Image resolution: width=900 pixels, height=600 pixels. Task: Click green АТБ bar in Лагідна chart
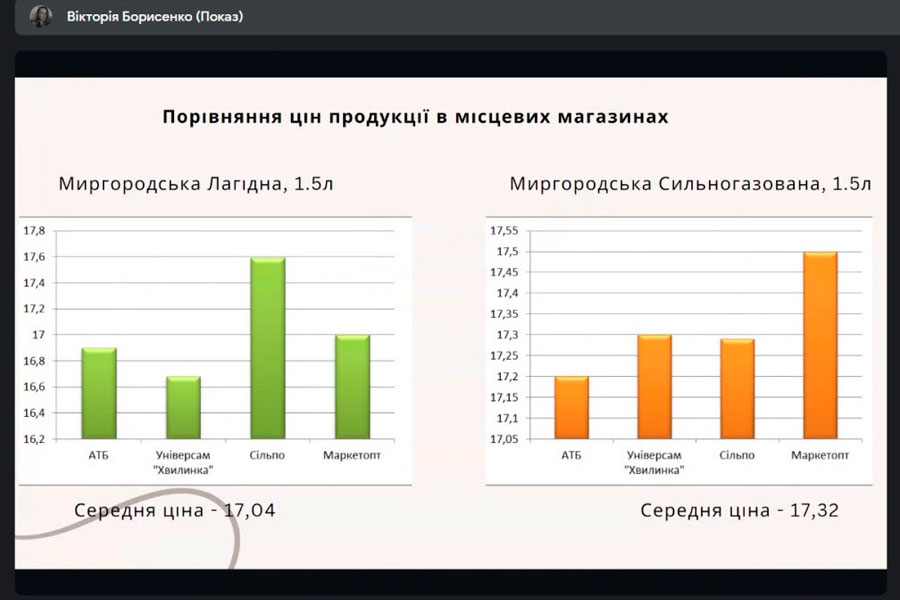click(99, 393)
